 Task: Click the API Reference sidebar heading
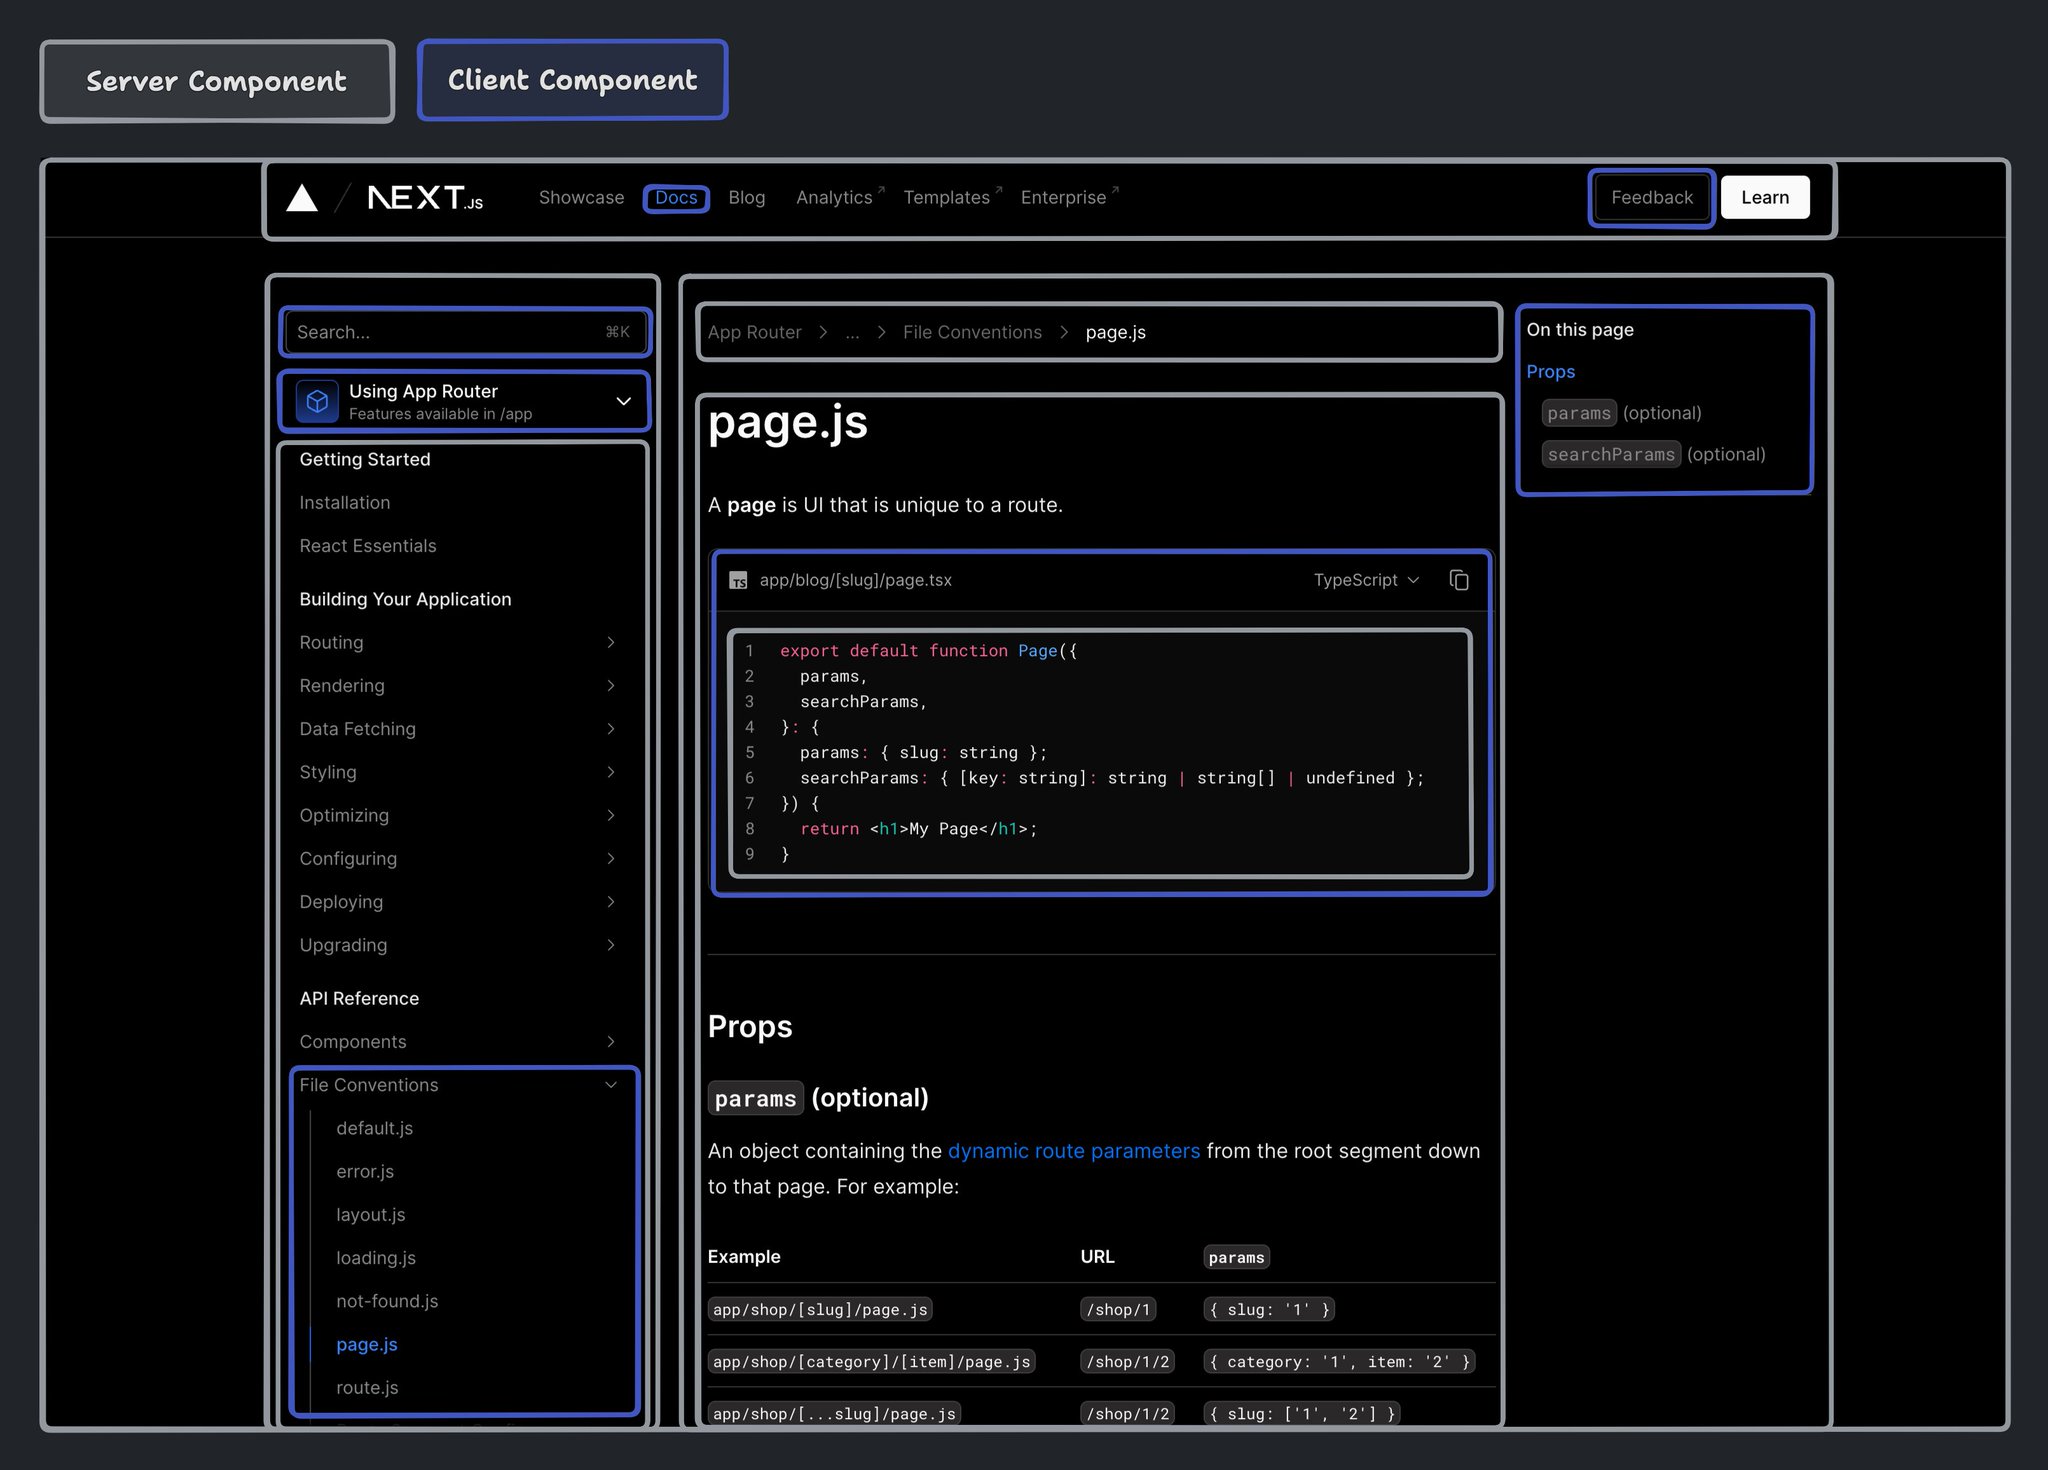359,998
